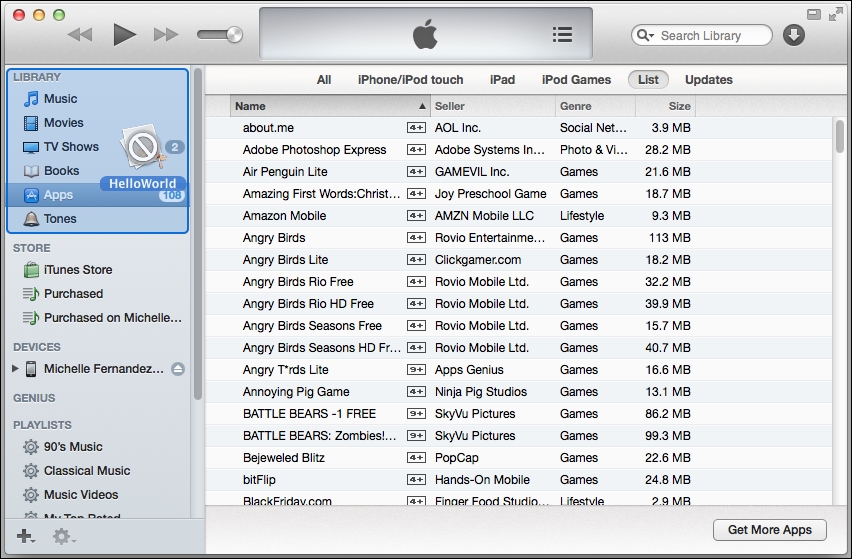Select the bitFlip app row
The image size is (852, 559).
(518, 480)
